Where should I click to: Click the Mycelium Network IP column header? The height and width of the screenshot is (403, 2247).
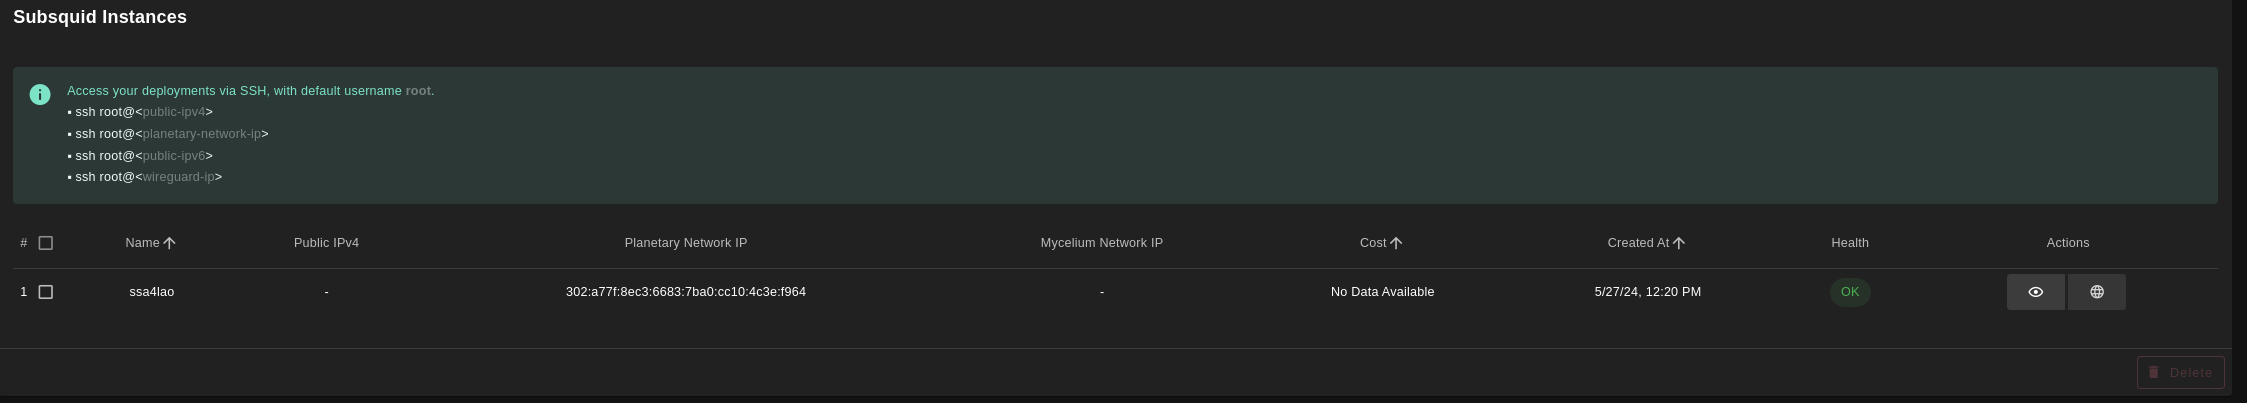click(x=1102, y=243)
